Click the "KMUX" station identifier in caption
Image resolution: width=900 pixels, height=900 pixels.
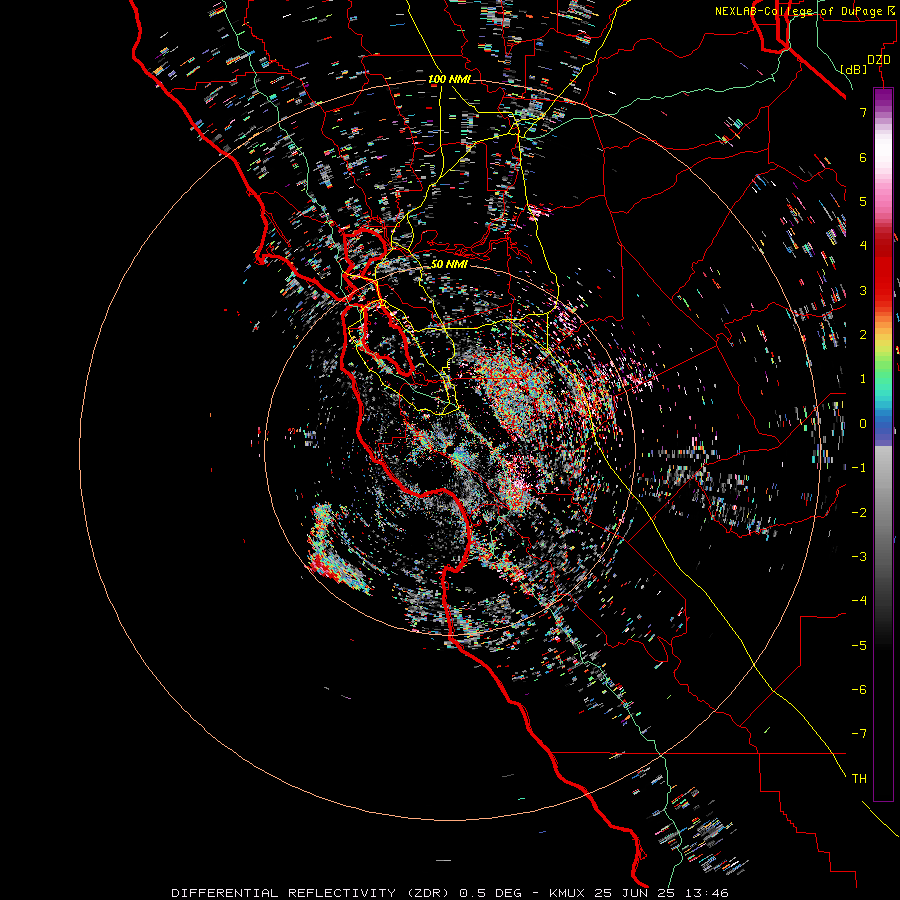pyautogui.click(x=567, y=893)
